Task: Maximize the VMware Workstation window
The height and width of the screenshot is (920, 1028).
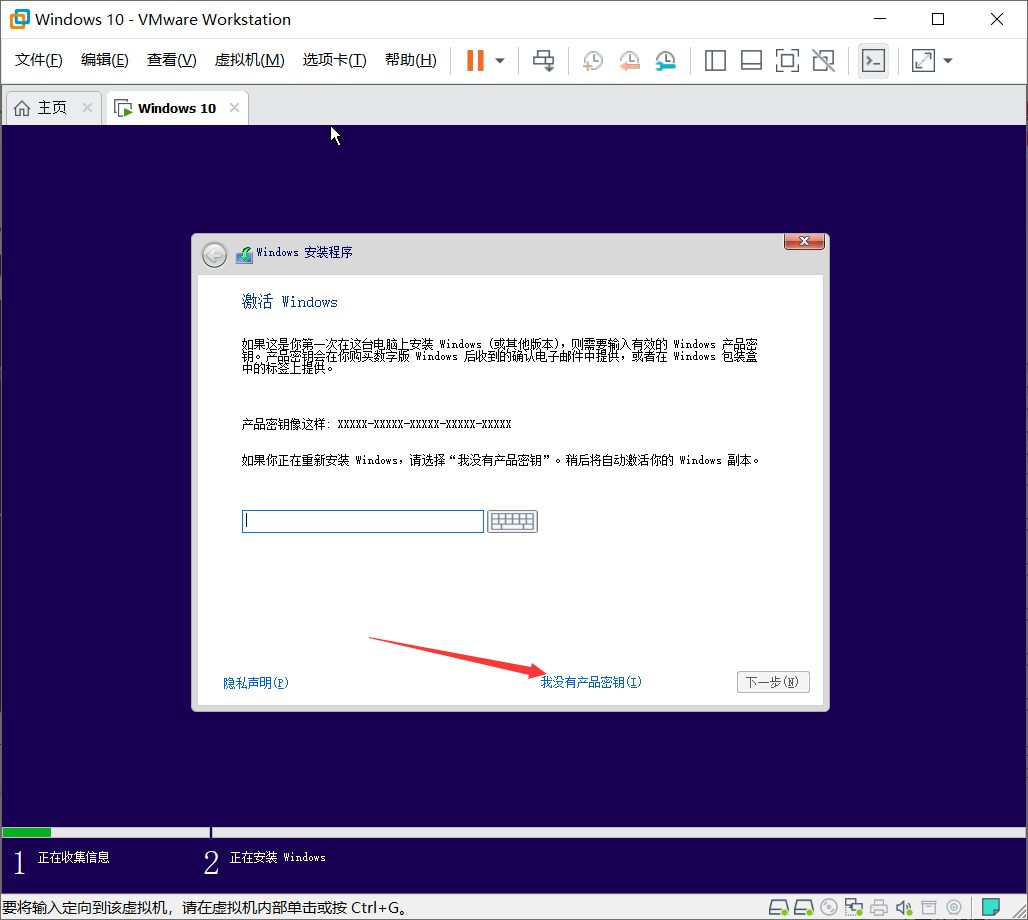Action: 938,19
